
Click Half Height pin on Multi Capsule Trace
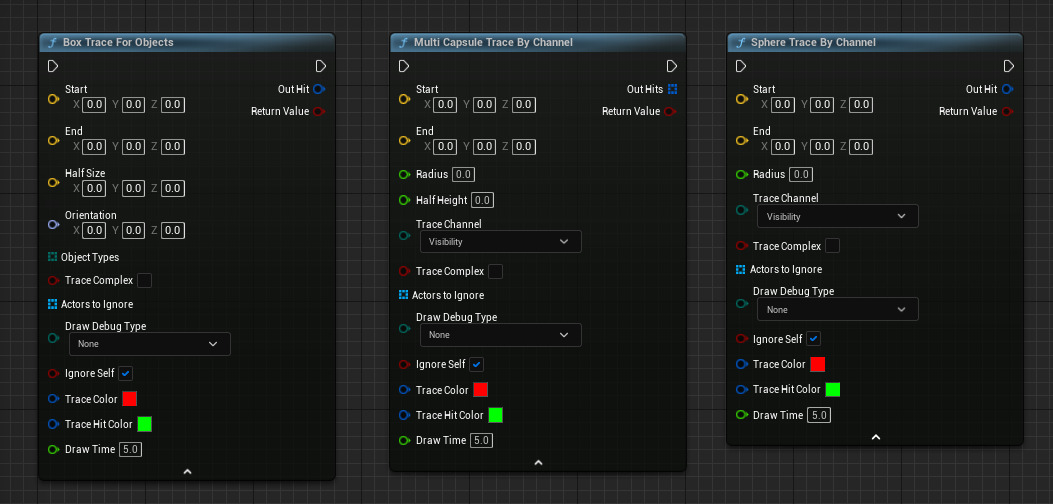click(x=404, y=200)
